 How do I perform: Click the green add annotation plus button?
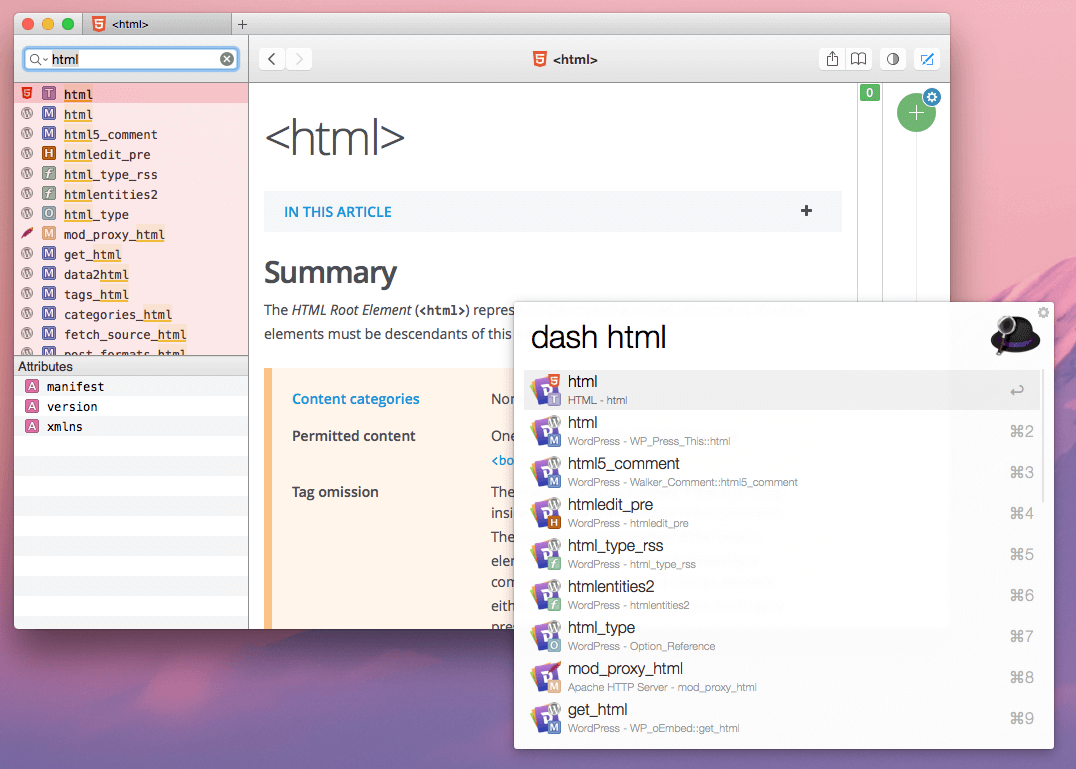click(916, 113)
